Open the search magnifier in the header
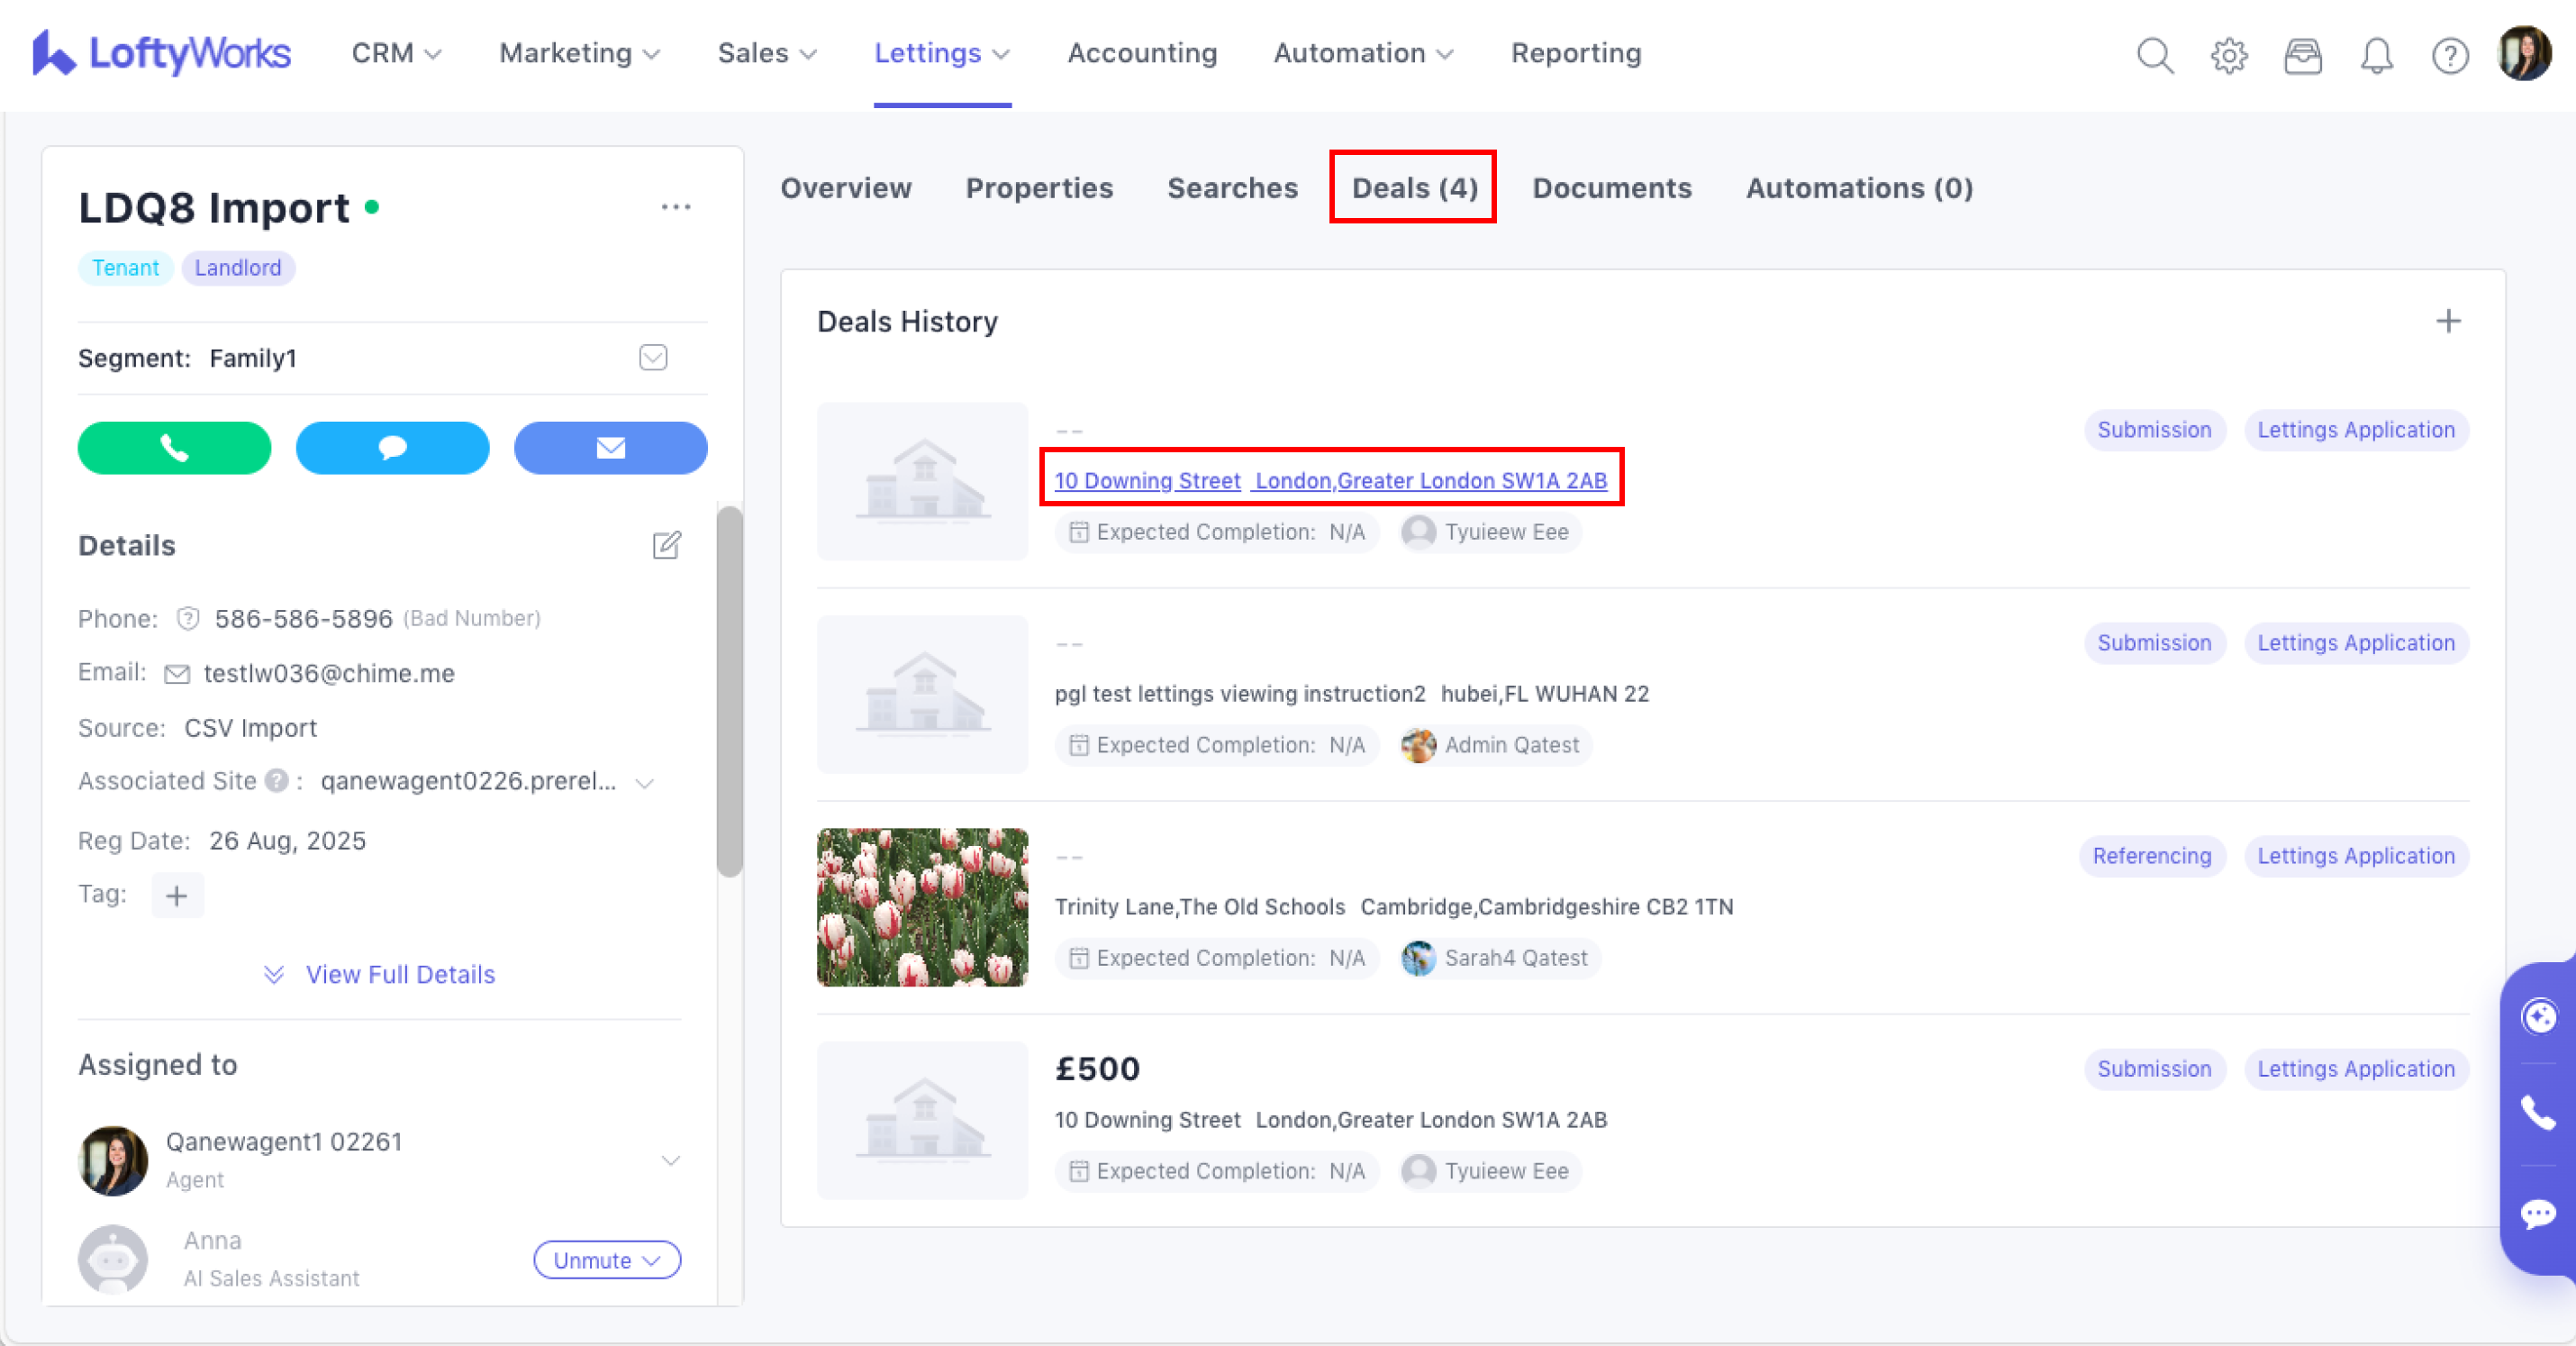Image resolution: width=2576 pixels, height=1346 pixels. coord(2155,55)
